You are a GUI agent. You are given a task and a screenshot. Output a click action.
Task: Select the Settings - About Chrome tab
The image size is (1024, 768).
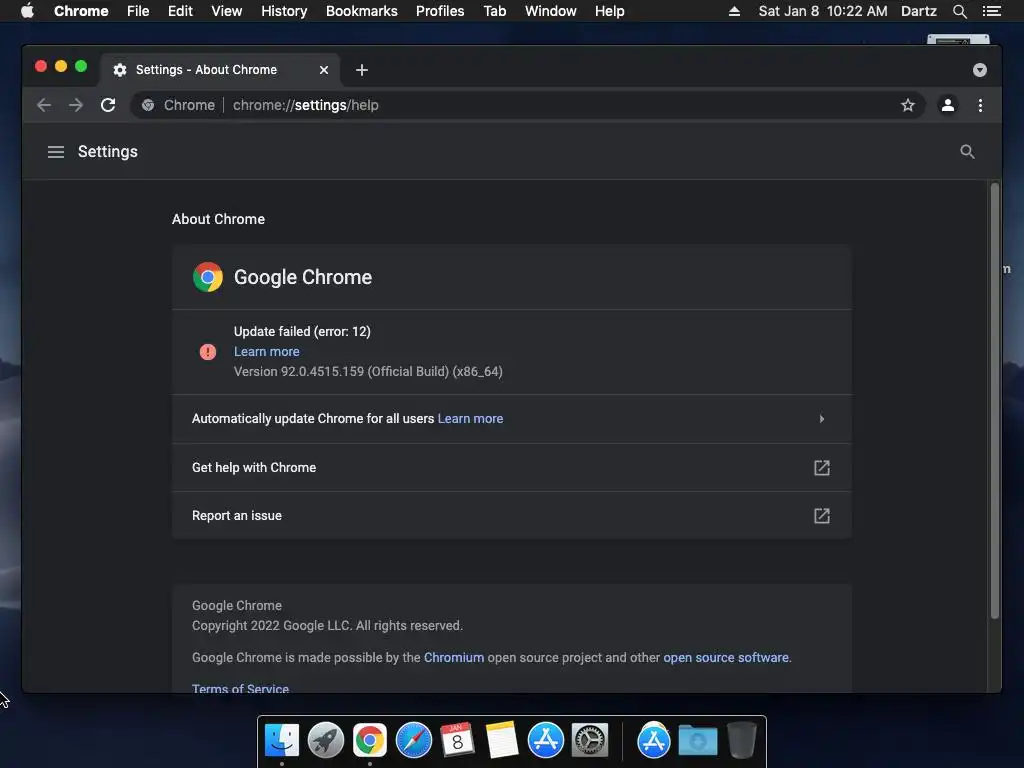219,70
